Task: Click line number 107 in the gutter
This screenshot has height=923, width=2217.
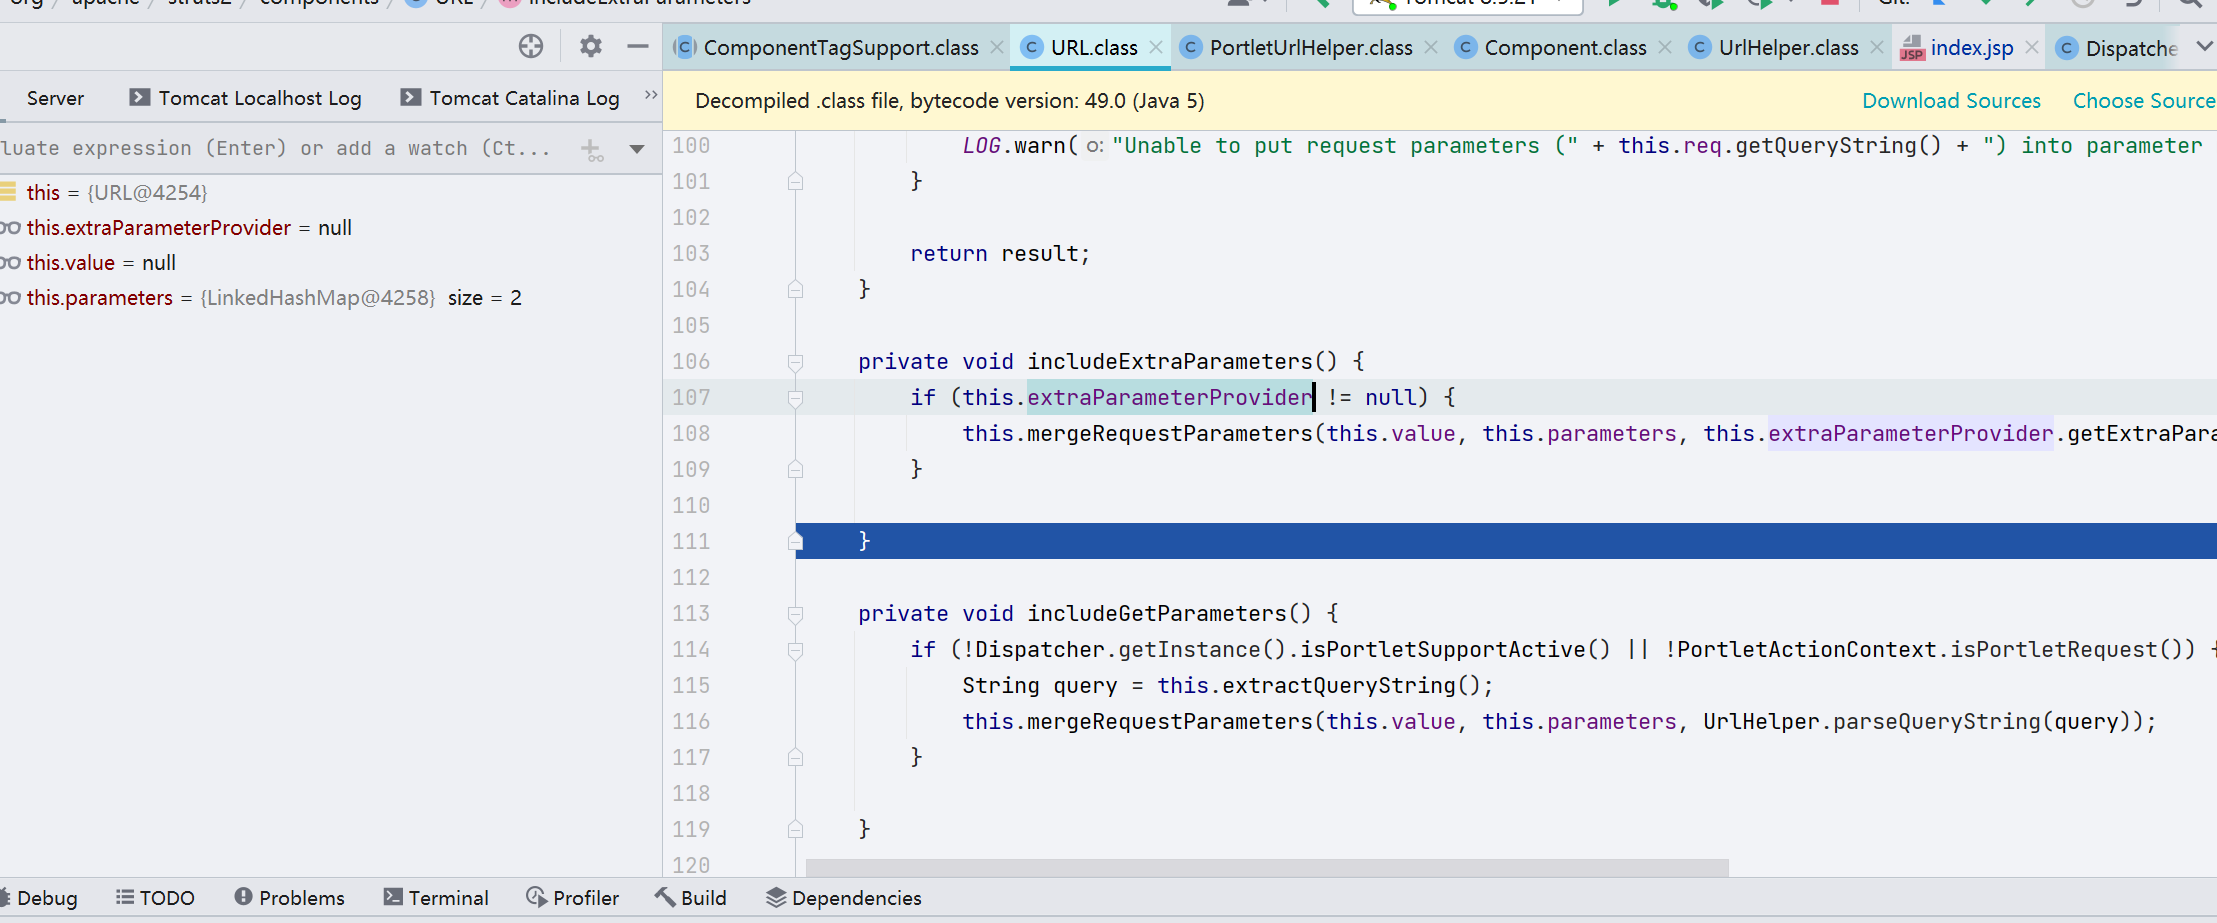Action: (x=691, y=398)
